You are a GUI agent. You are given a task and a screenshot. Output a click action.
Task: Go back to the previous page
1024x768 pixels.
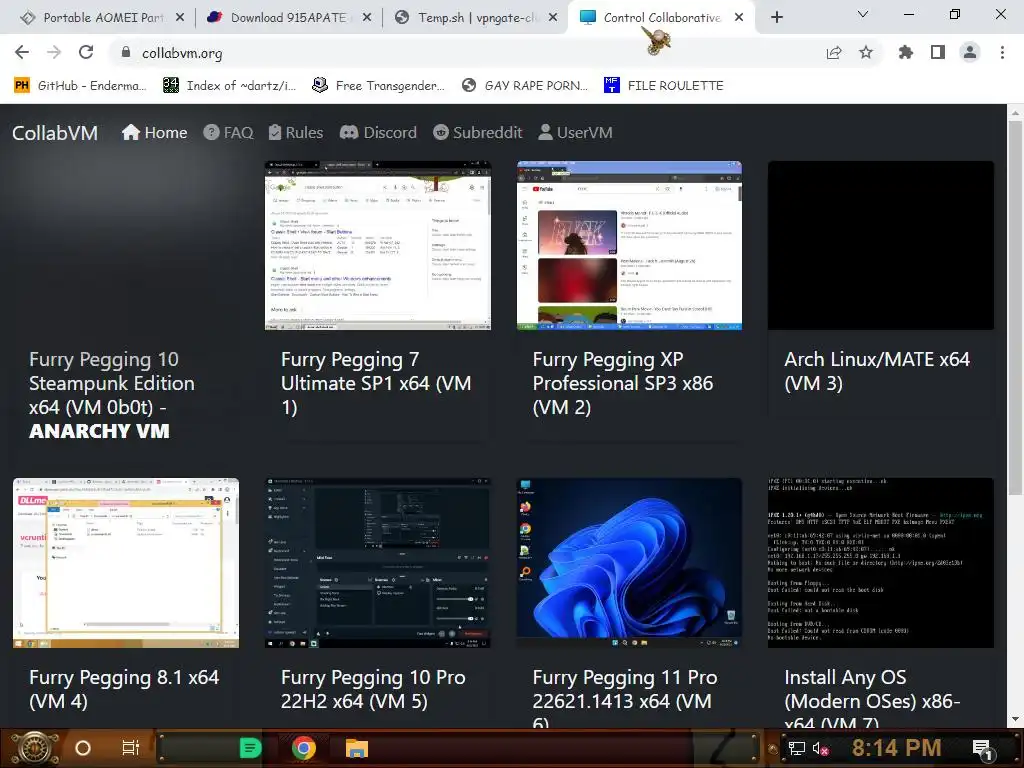22,52
